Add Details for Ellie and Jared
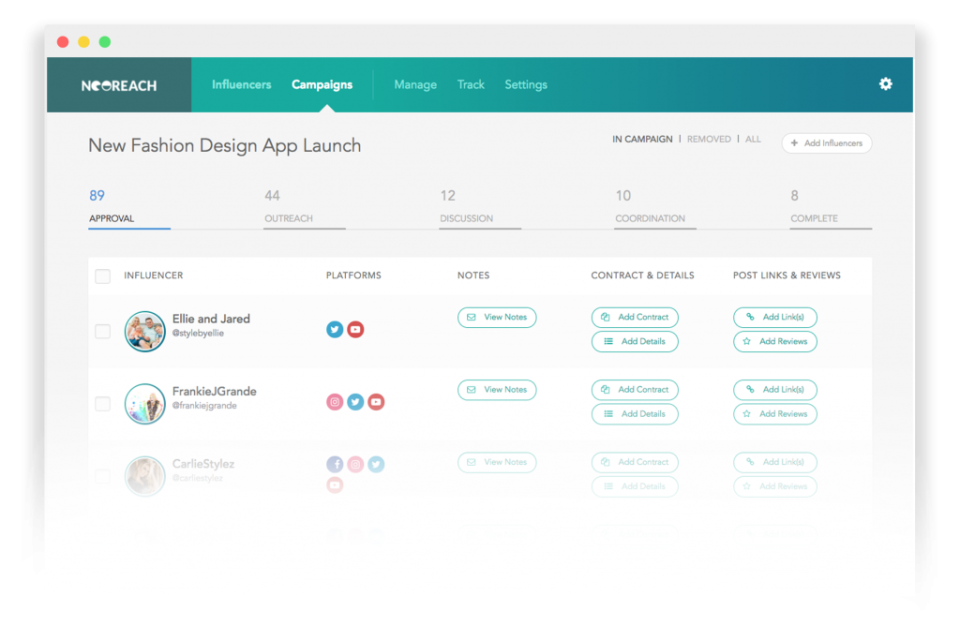 635,342
